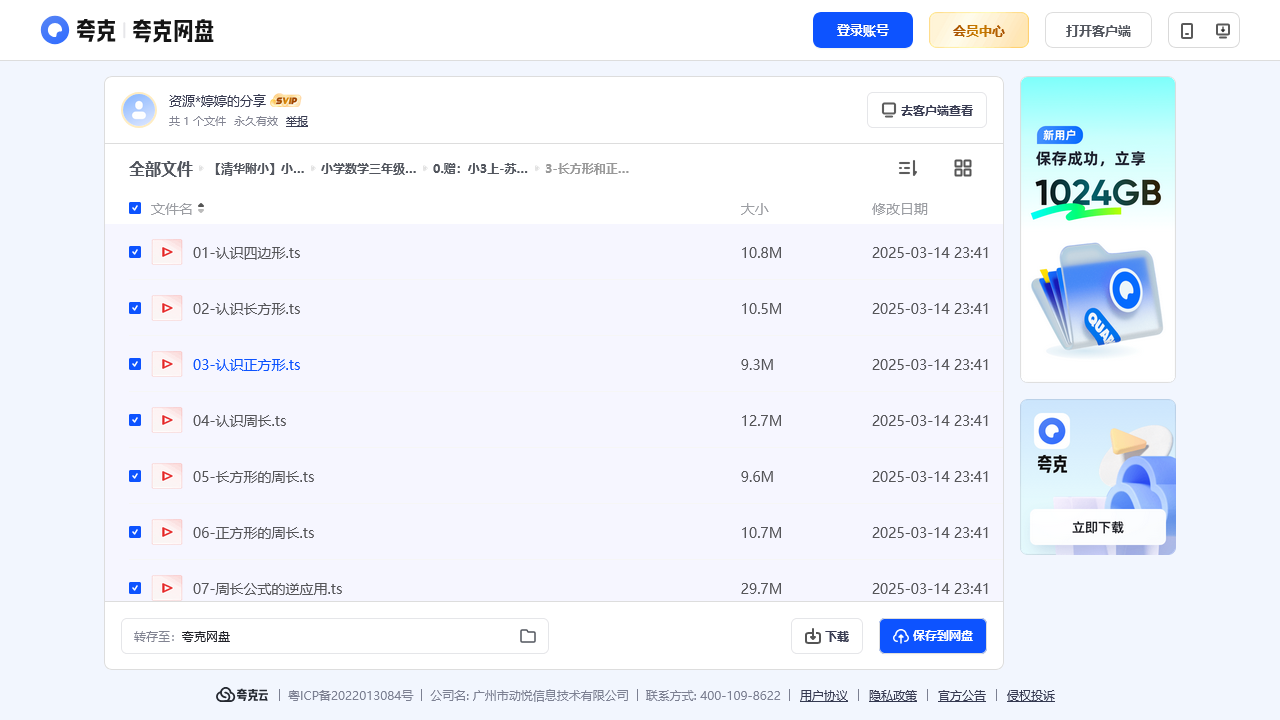Click the 29.7M size value
The width and height of the screenshot is (1280, 720).
761,588
